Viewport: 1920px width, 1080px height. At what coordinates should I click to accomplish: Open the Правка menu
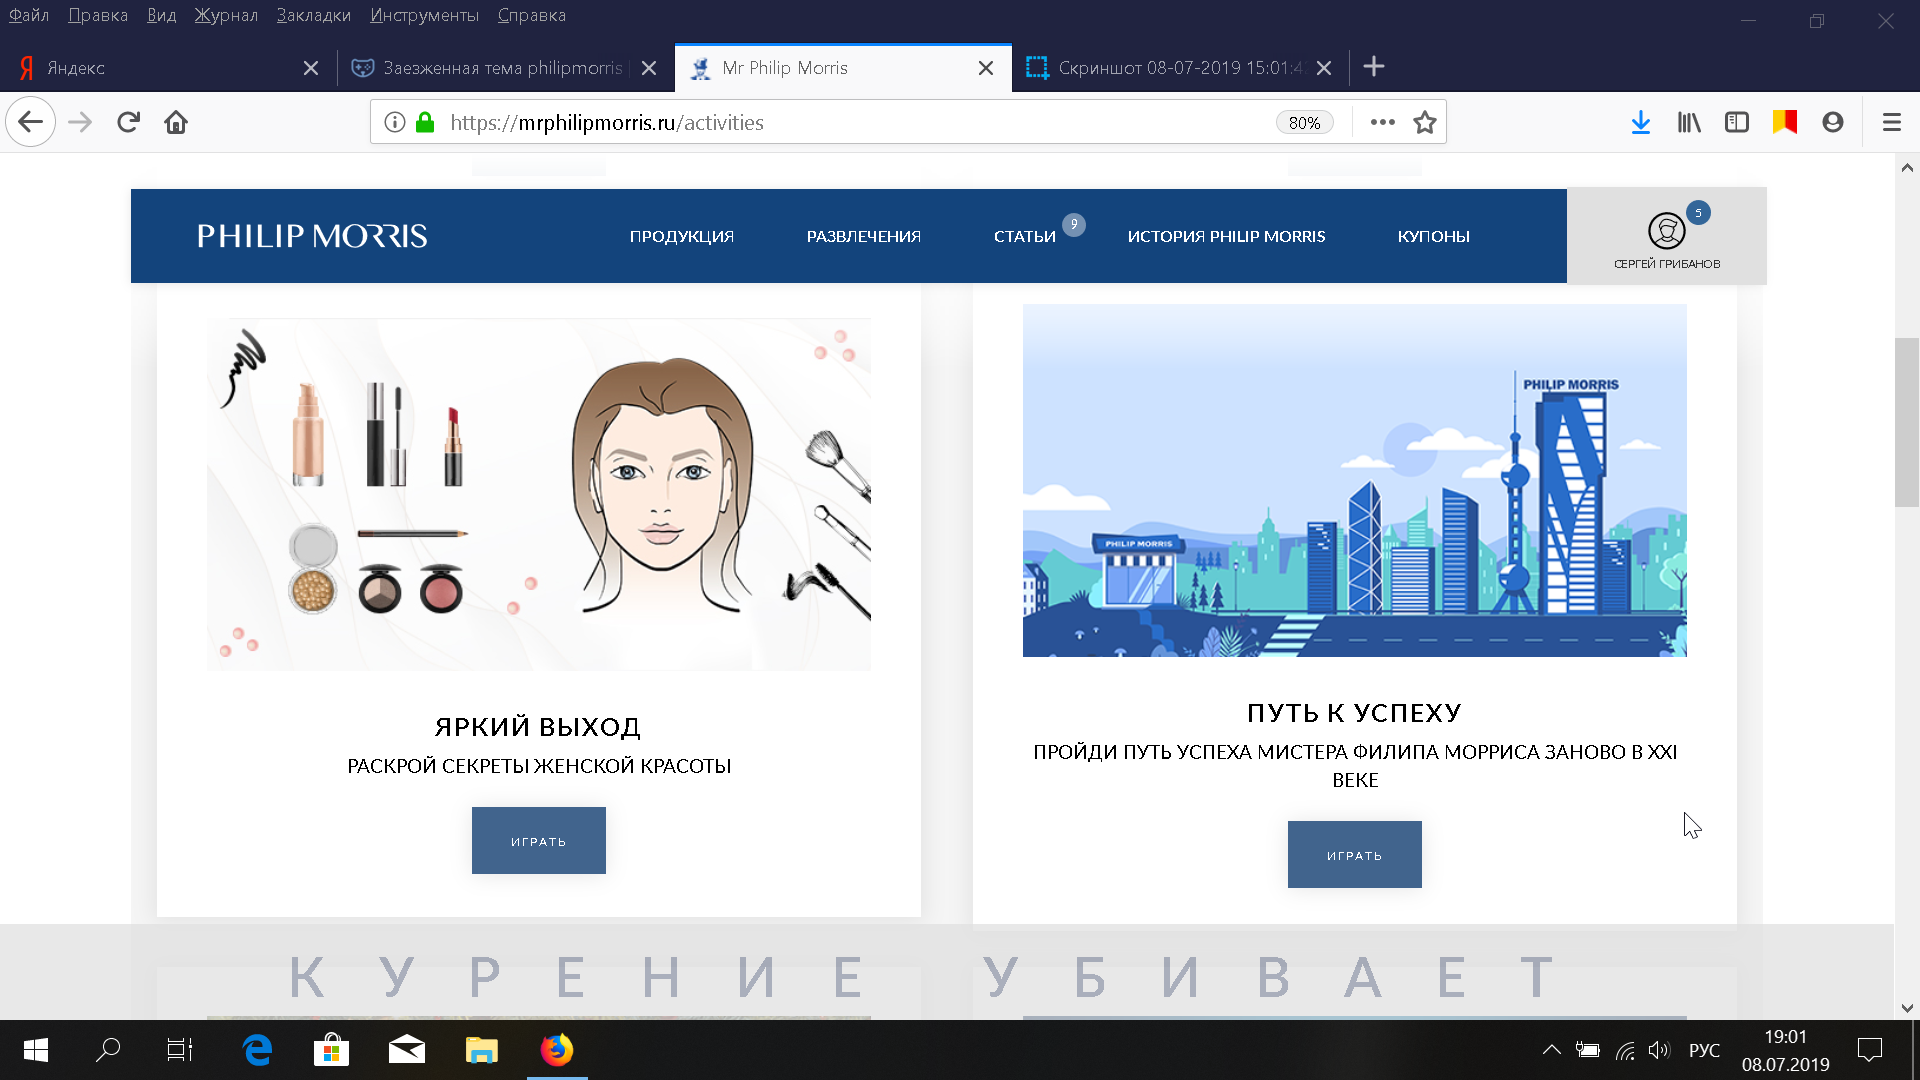pos(98,15)
